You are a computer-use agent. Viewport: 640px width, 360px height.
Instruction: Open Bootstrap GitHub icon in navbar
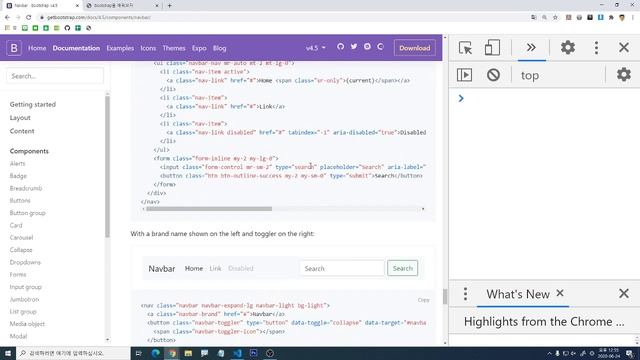point(340,47)
